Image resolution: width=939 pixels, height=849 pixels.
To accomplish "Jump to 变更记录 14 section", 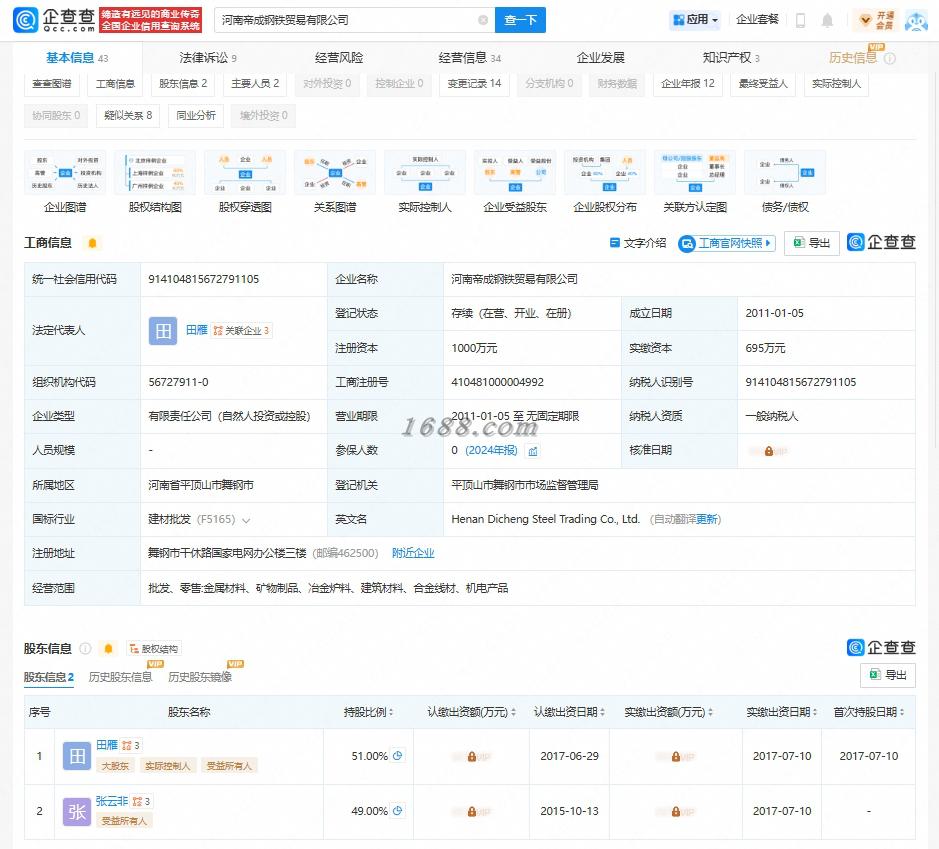I will (474, 84).
